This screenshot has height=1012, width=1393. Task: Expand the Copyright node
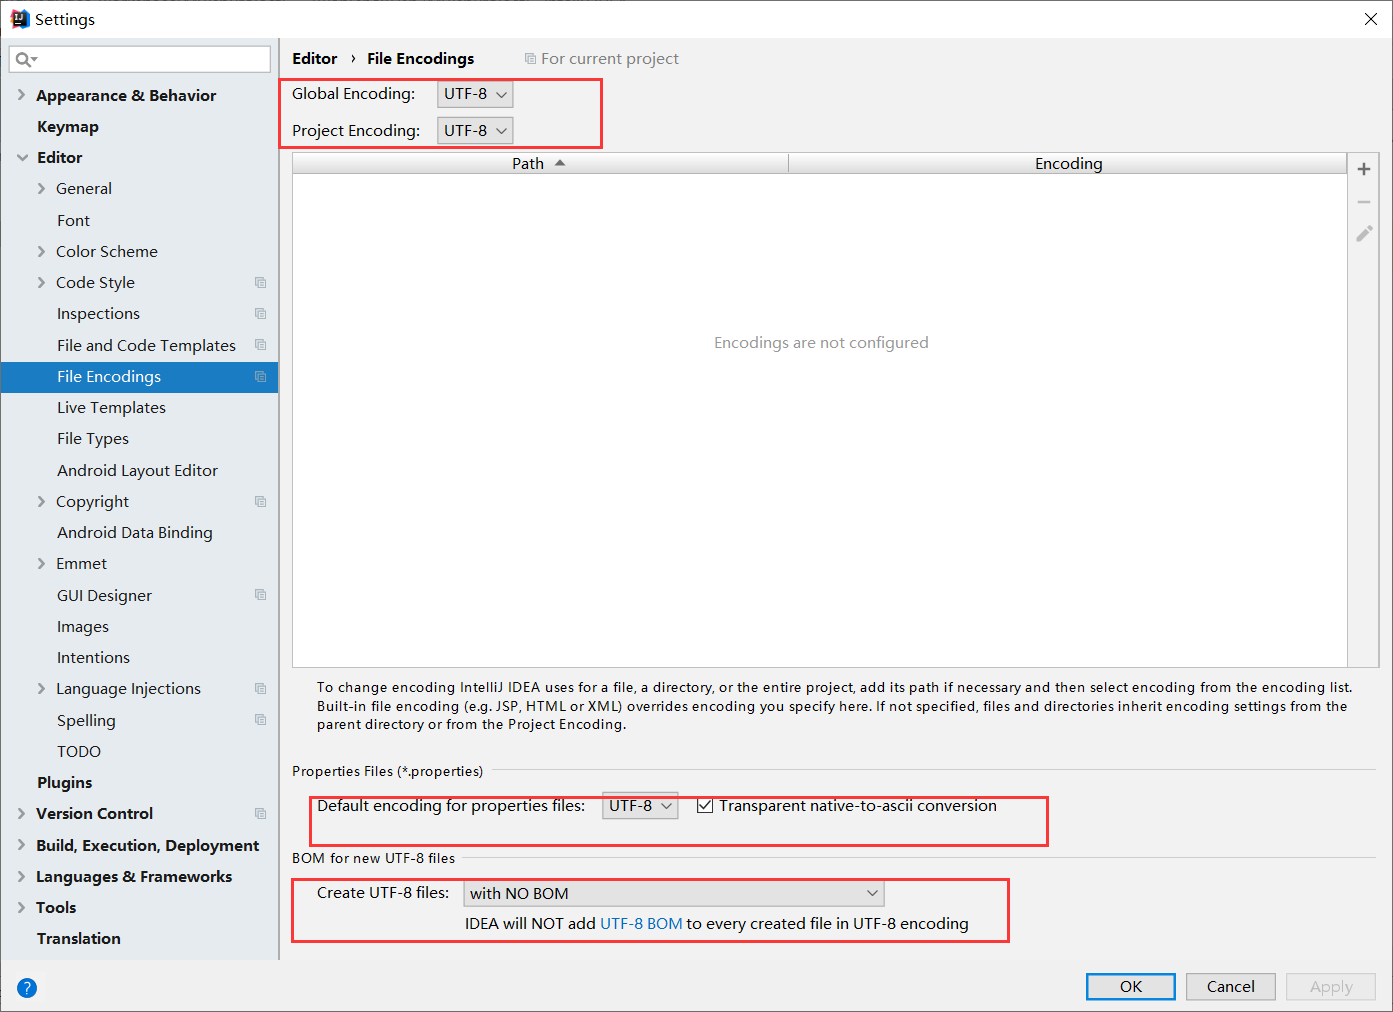point(41,502)
